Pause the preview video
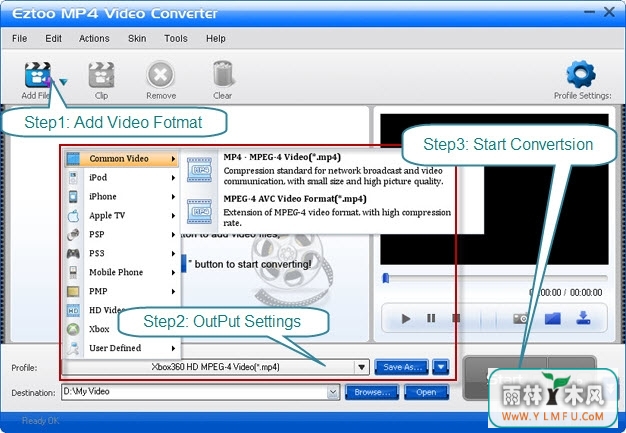The image size is (626, 433). [431, 318]
